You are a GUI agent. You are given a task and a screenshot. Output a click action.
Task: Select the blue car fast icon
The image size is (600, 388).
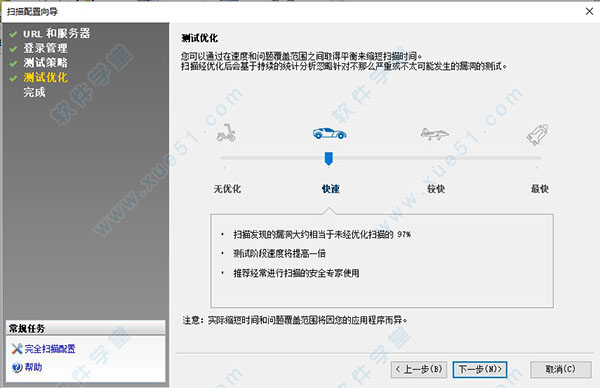(x=329, y=133)
